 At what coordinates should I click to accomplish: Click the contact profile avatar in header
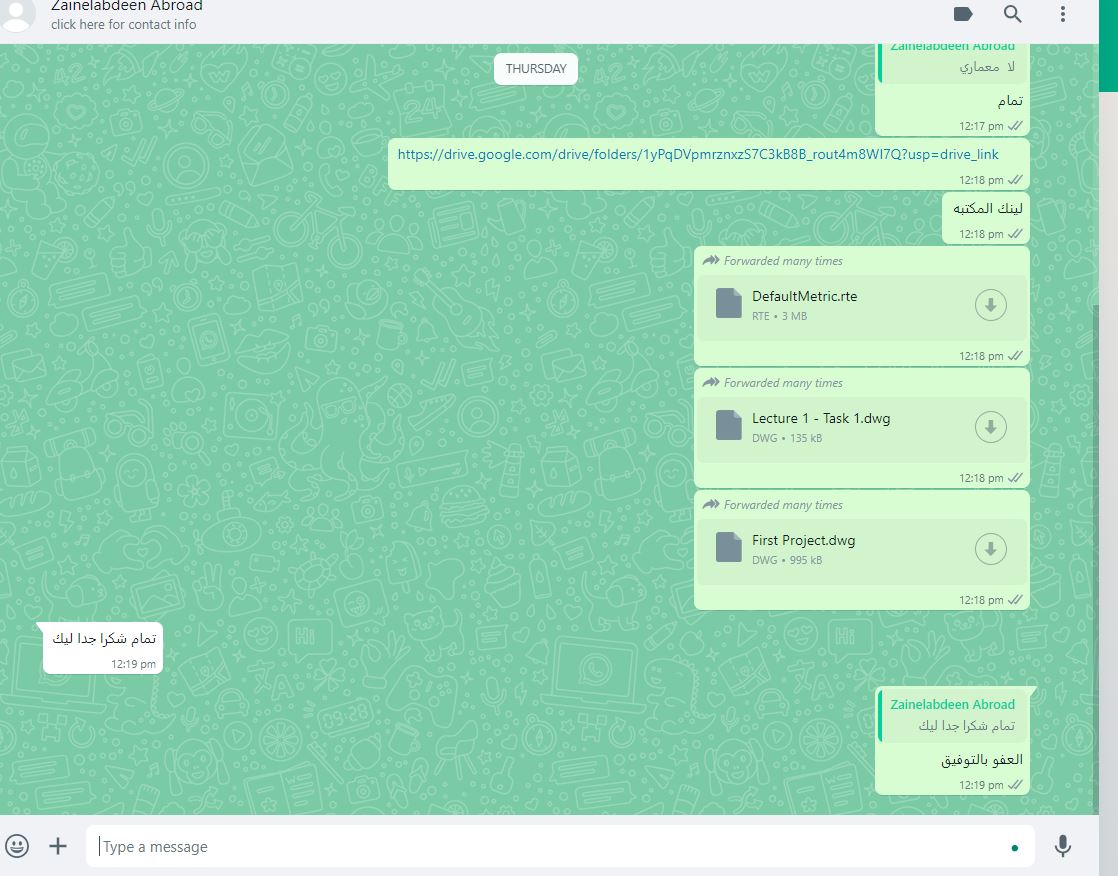[17, 14]
